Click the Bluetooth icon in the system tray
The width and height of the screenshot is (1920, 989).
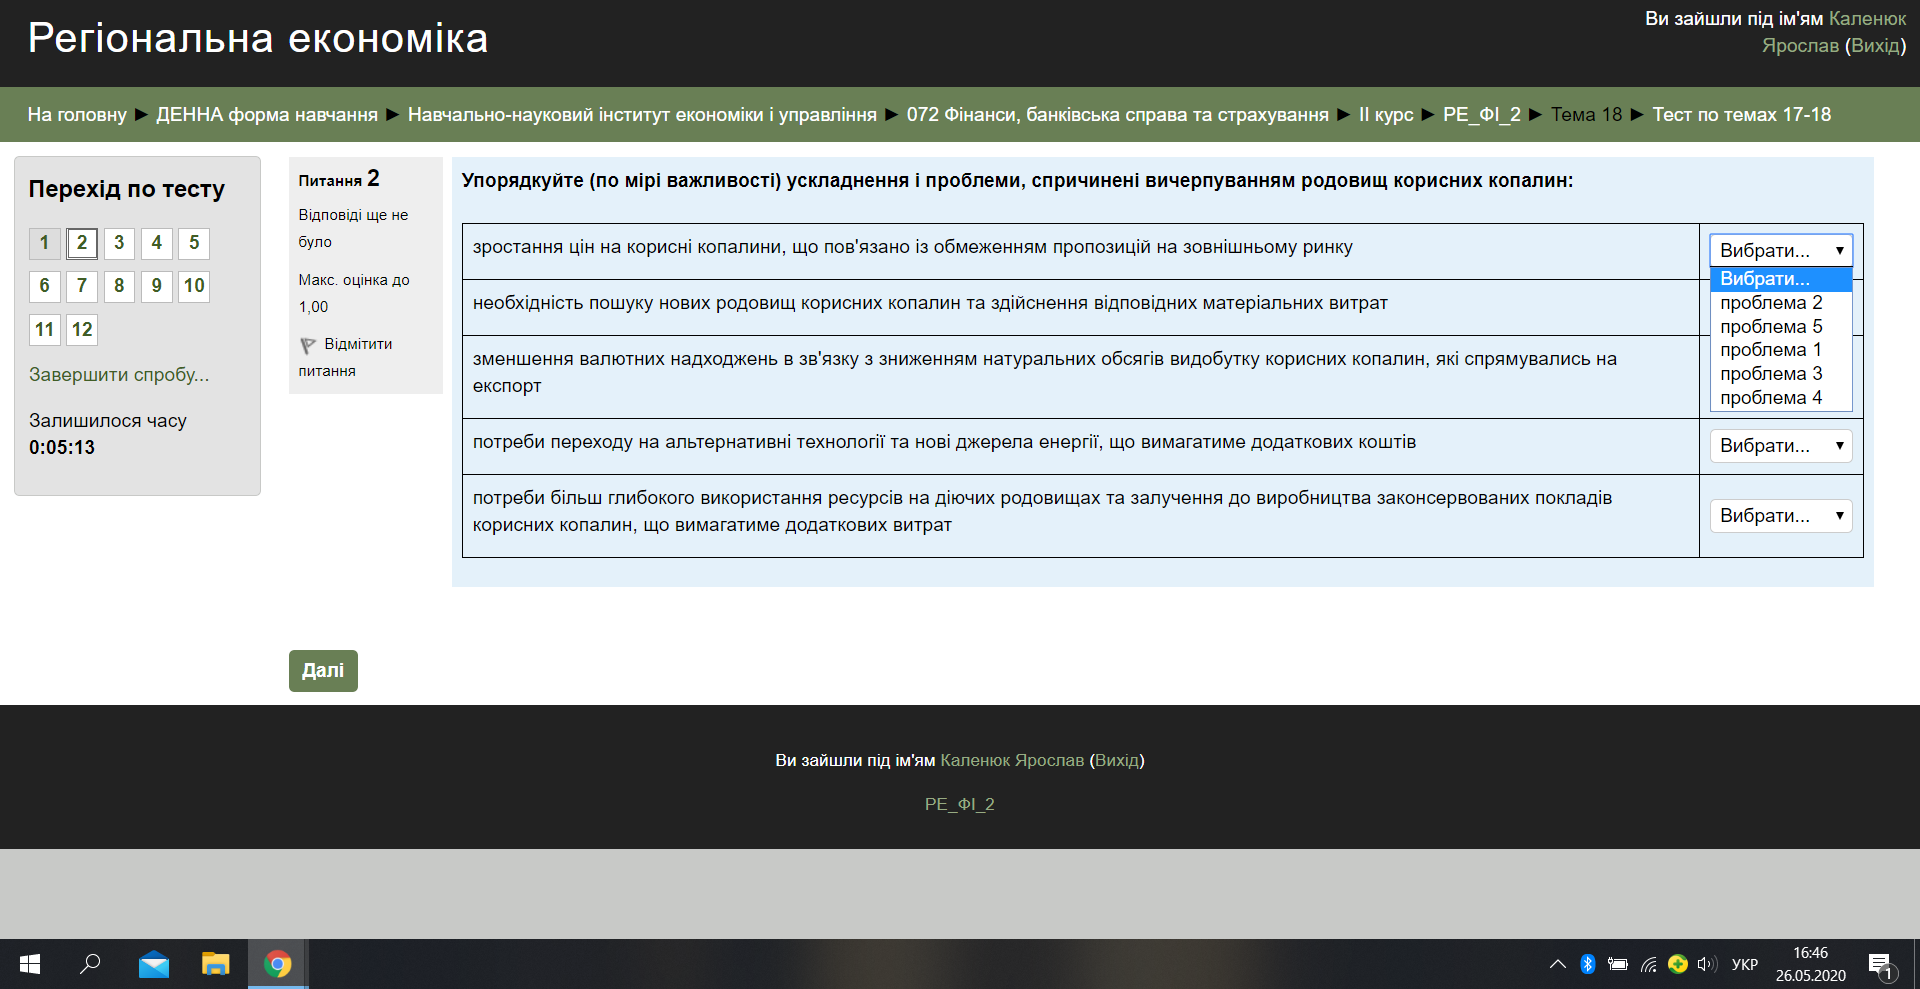coord(1589,963)
